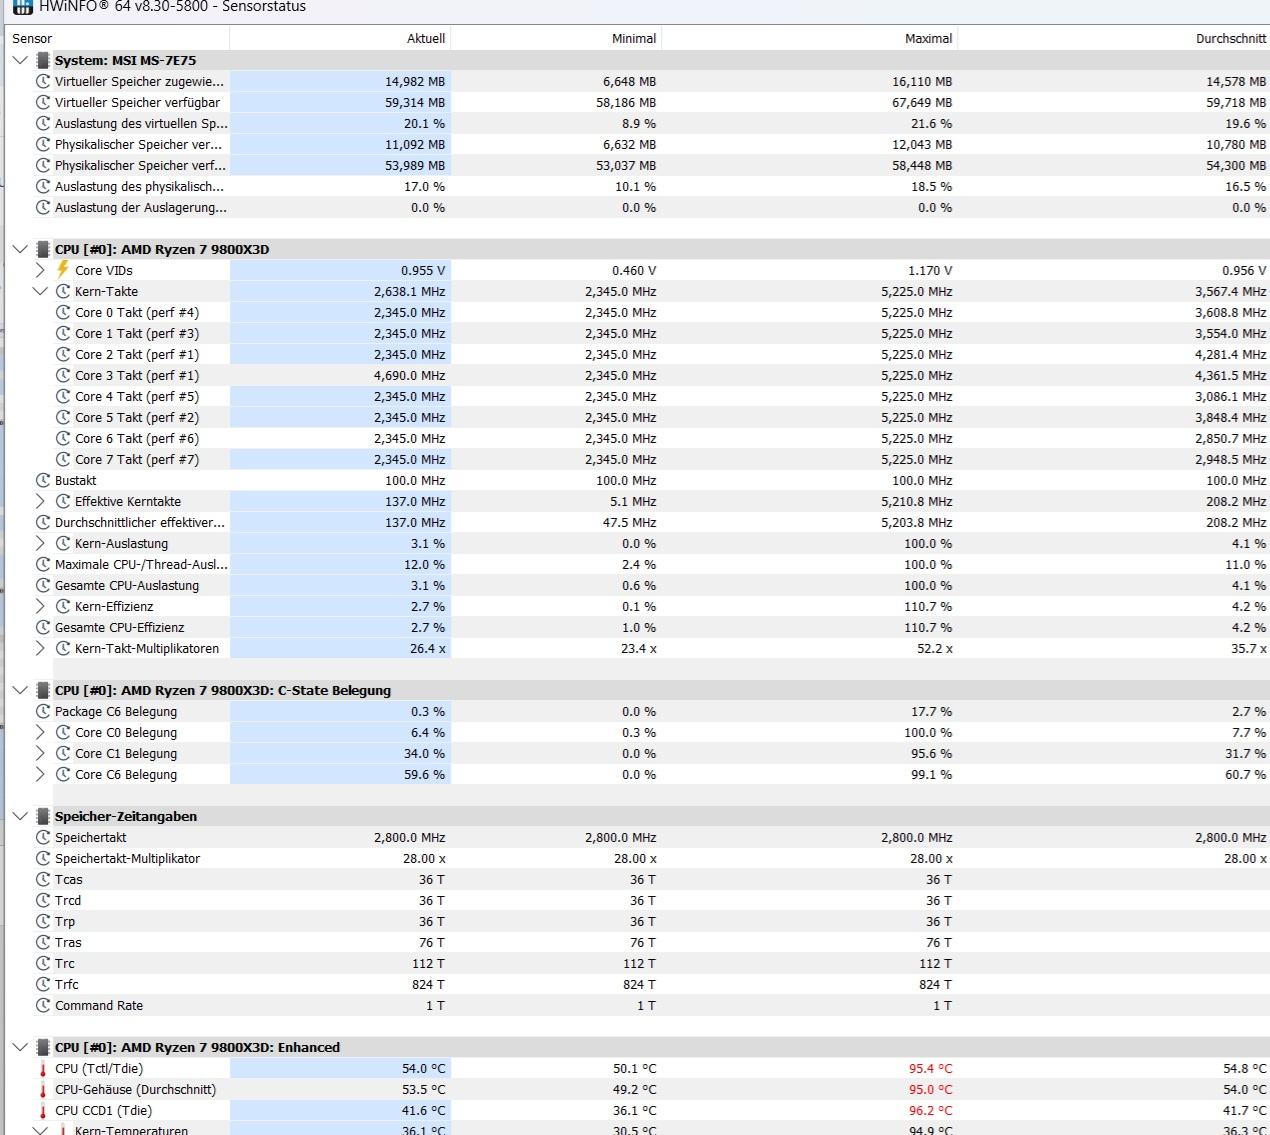
Task: Click the lightning bolt icon for Core VIDs
Action: [x=63, y=270]
